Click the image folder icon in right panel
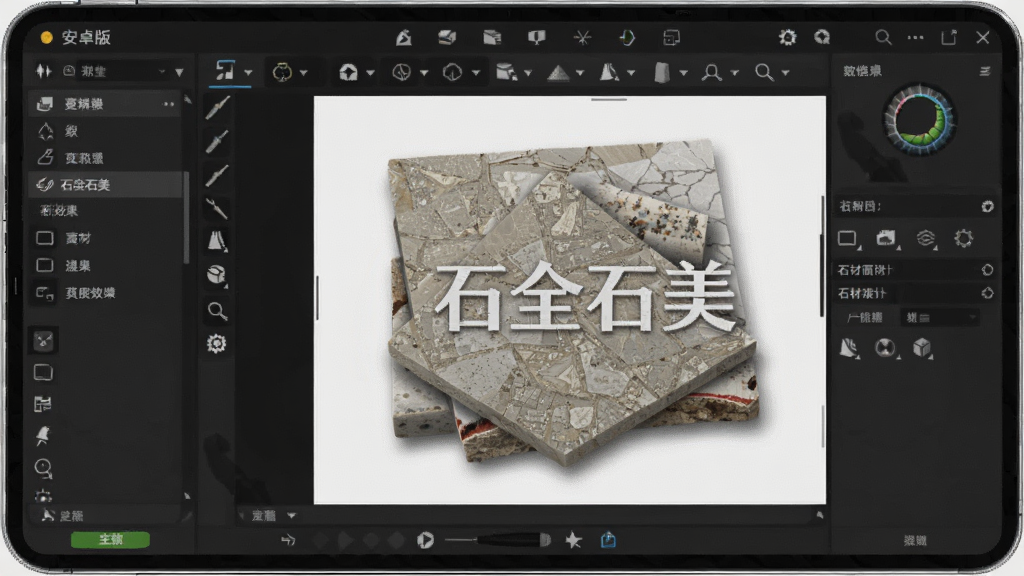Image resolution: width=1024 pixels, height=576 pixels. tap(886, 238)
